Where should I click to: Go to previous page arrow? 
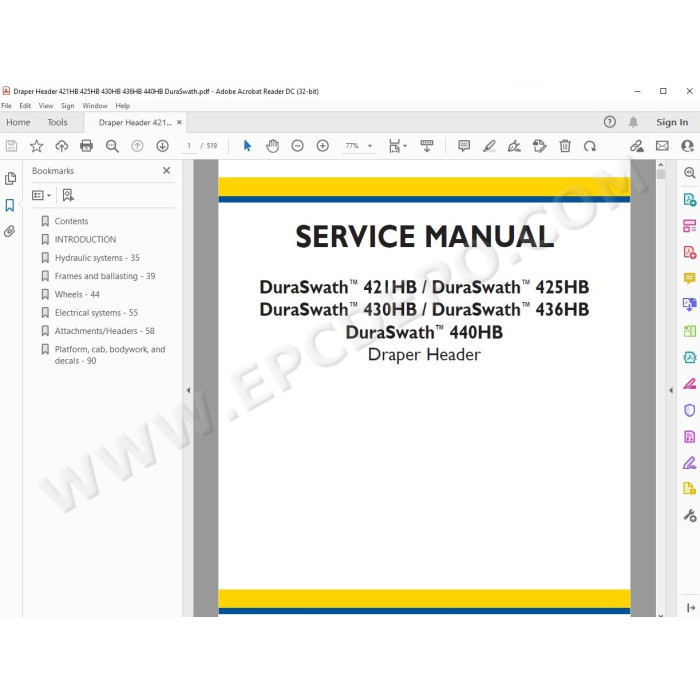(137, 146)
